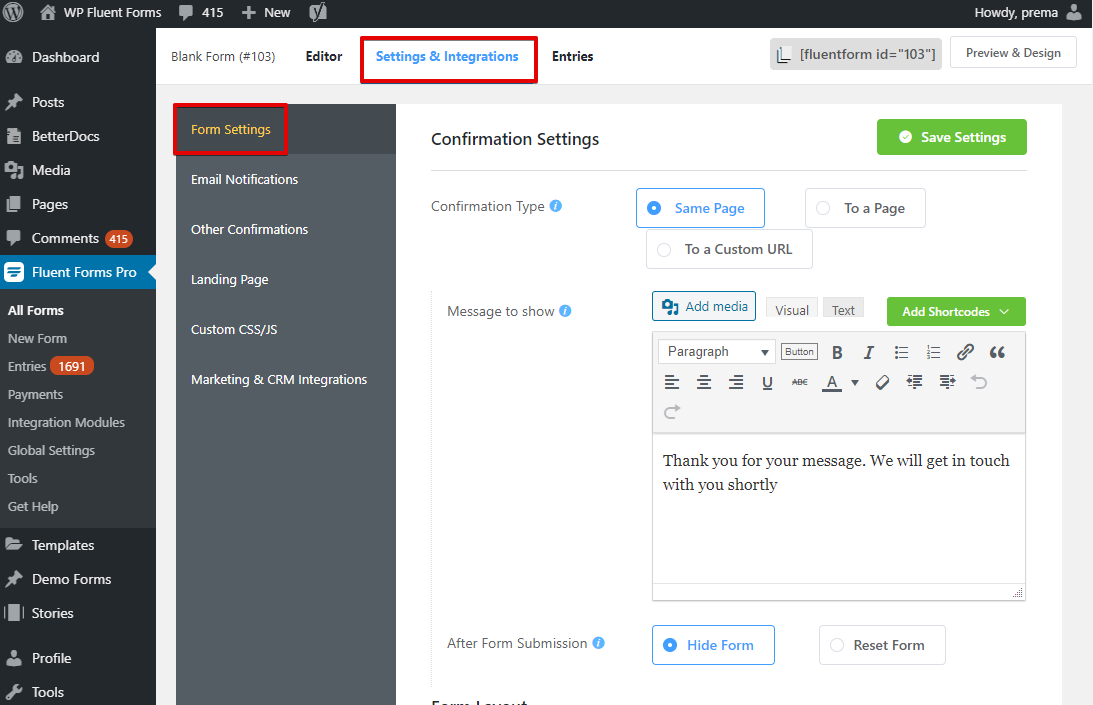
Task: Undo last editor change
Action: coord(979,382)
